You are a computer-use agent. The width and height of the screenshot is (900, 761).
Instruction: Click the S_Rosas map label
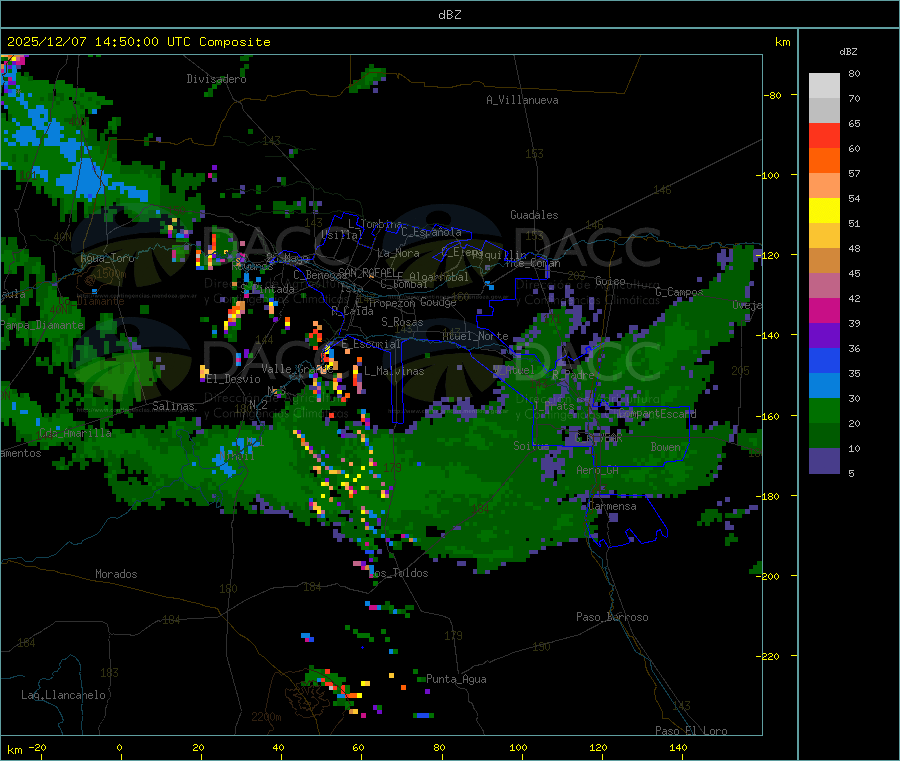click(402, 322)
